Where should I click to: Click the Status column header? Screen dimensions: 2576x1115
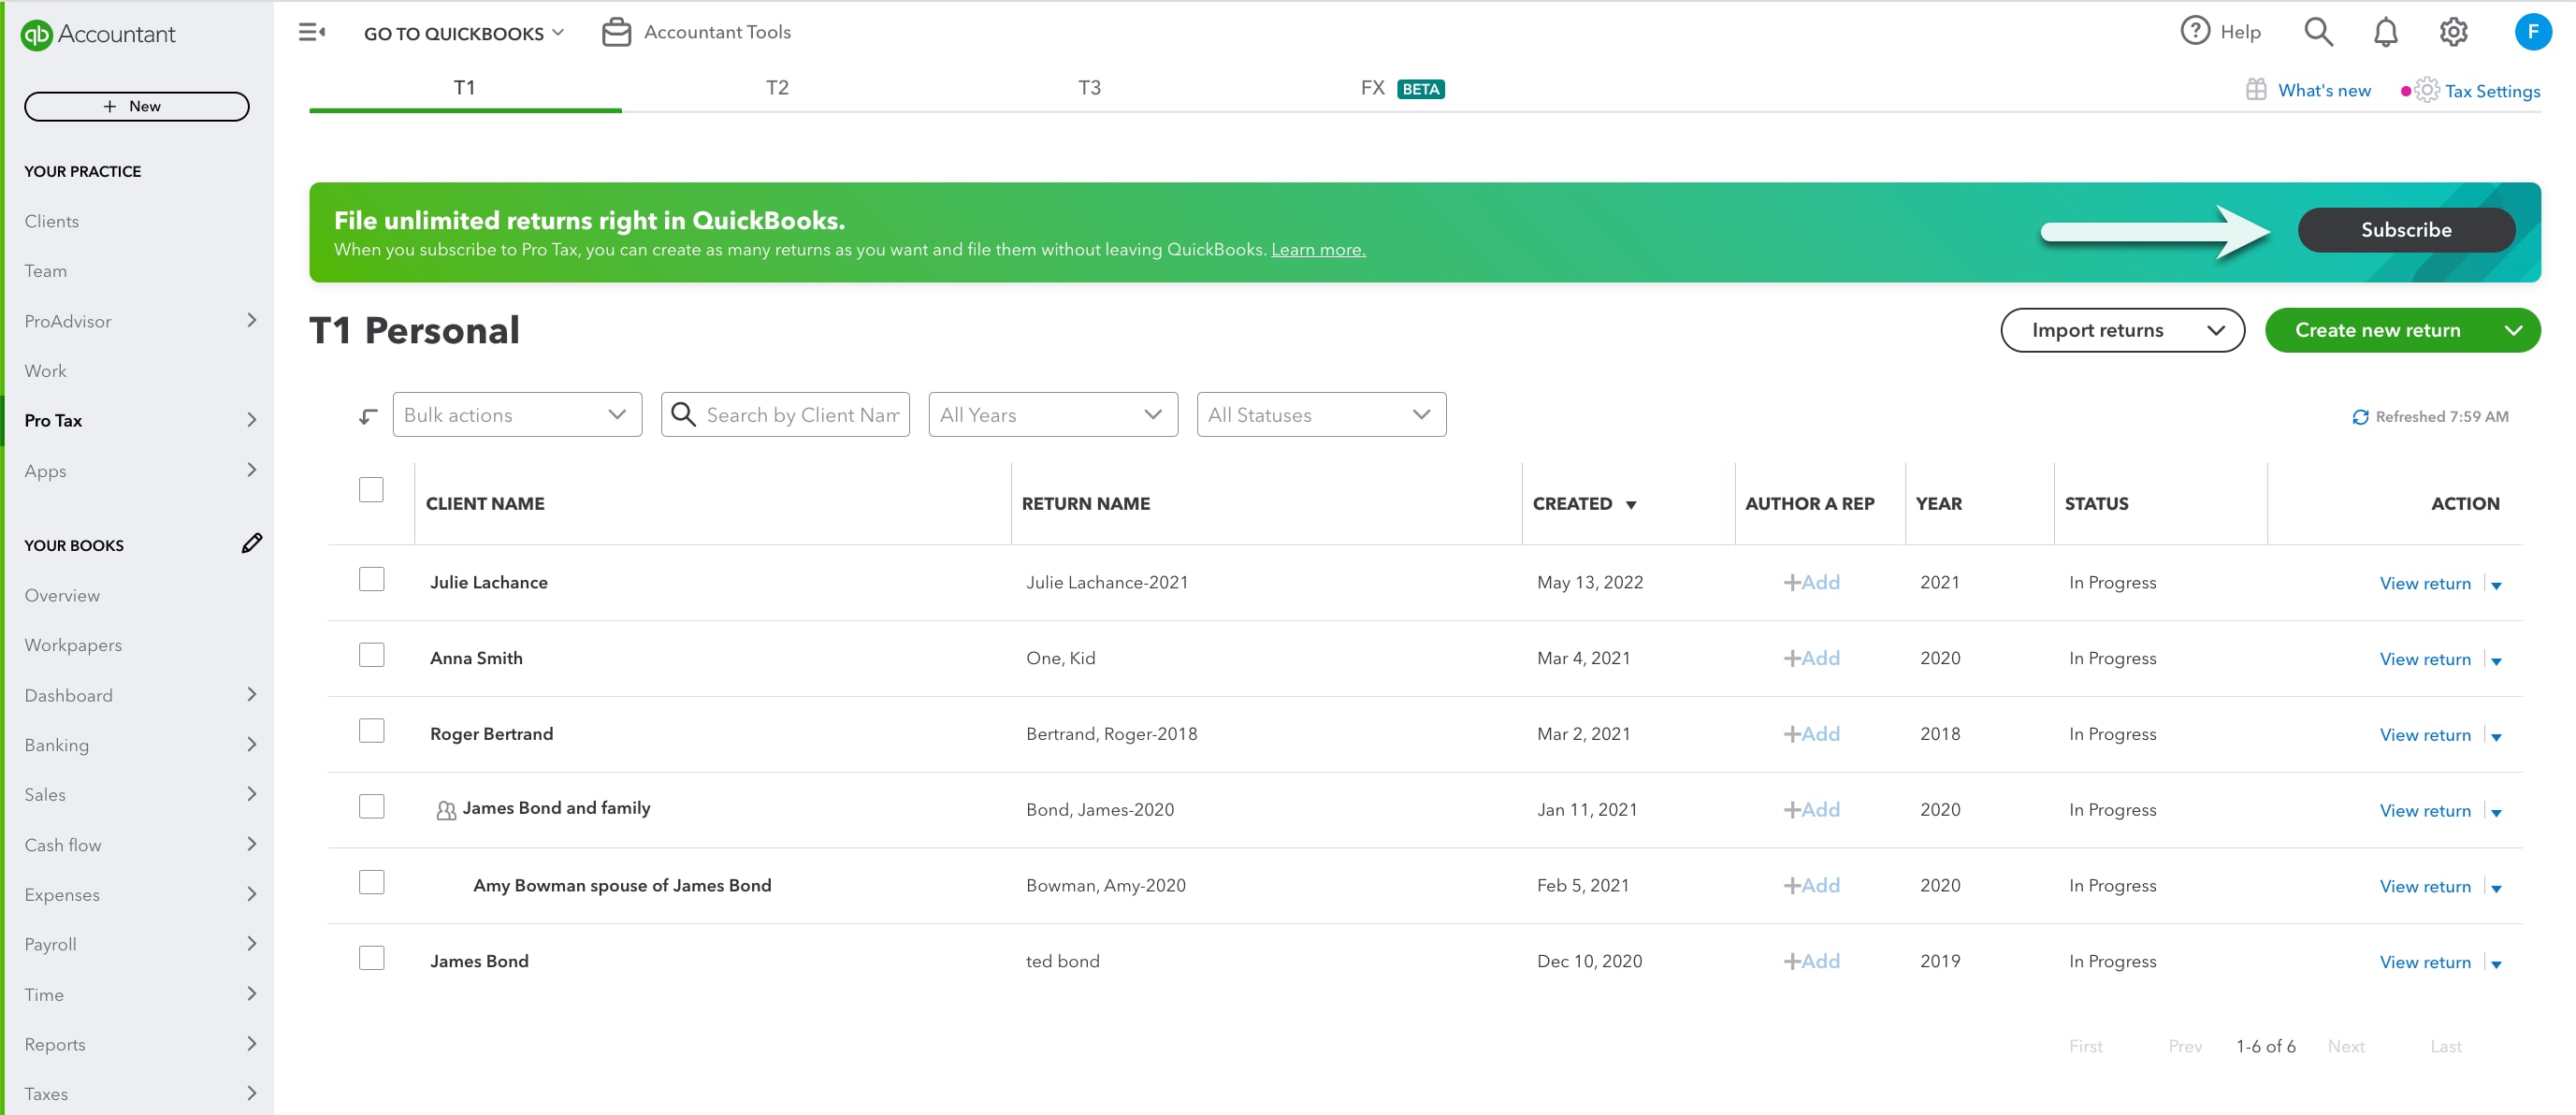point(2096,504)
